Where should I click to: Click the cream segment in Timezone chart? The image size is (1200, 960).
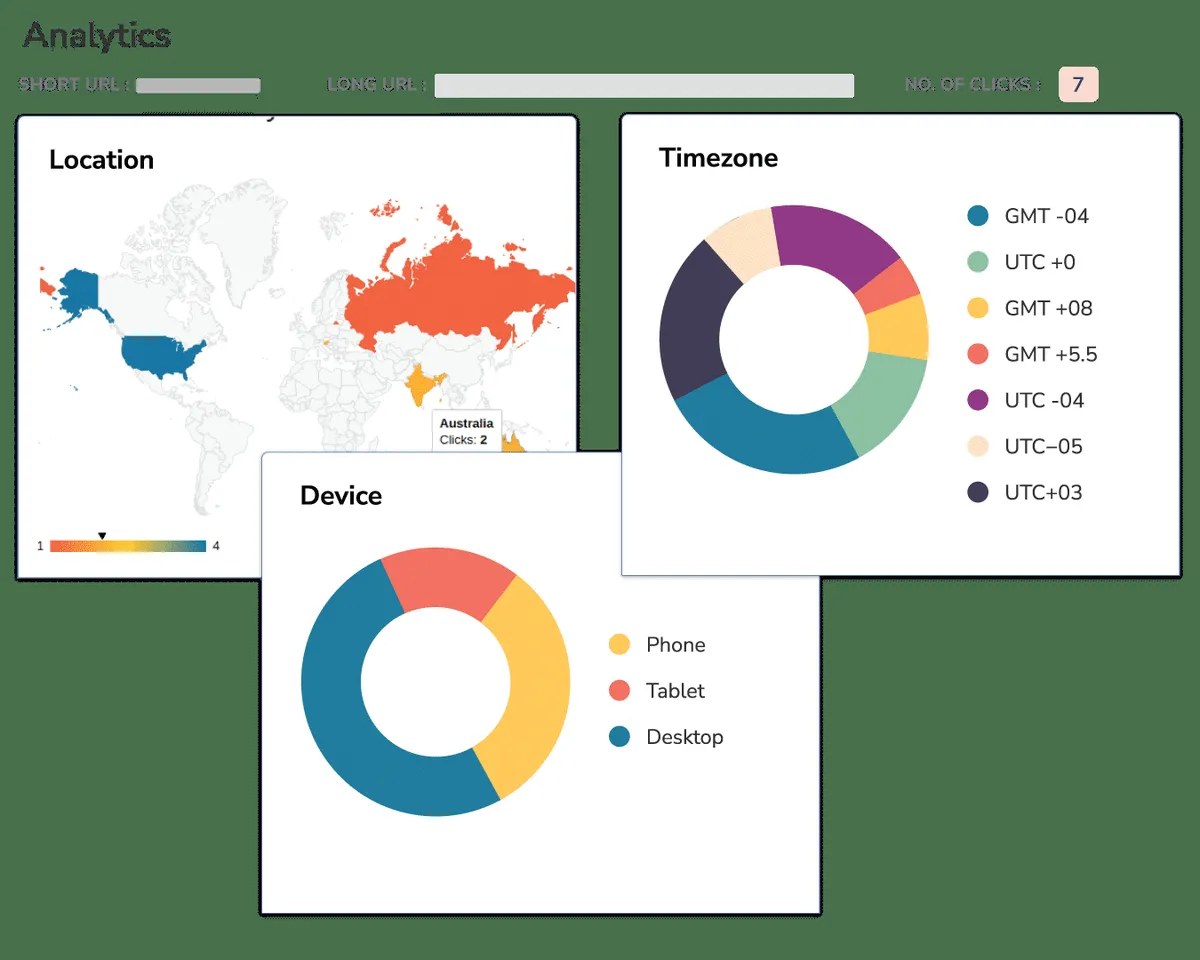tap(745, 240)
